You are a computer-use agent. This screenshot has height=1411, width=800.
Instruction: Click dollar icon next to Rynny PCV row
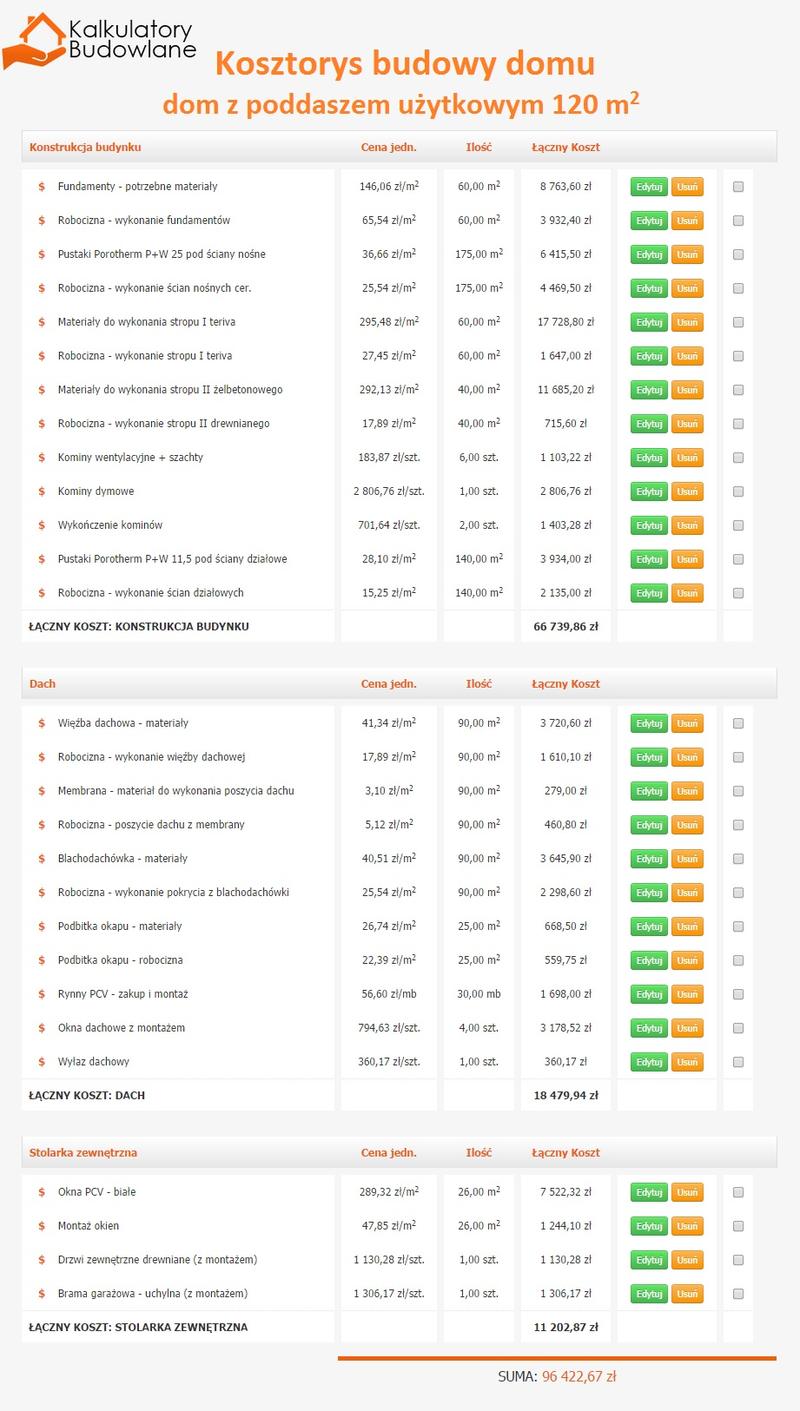pos(41,994)
